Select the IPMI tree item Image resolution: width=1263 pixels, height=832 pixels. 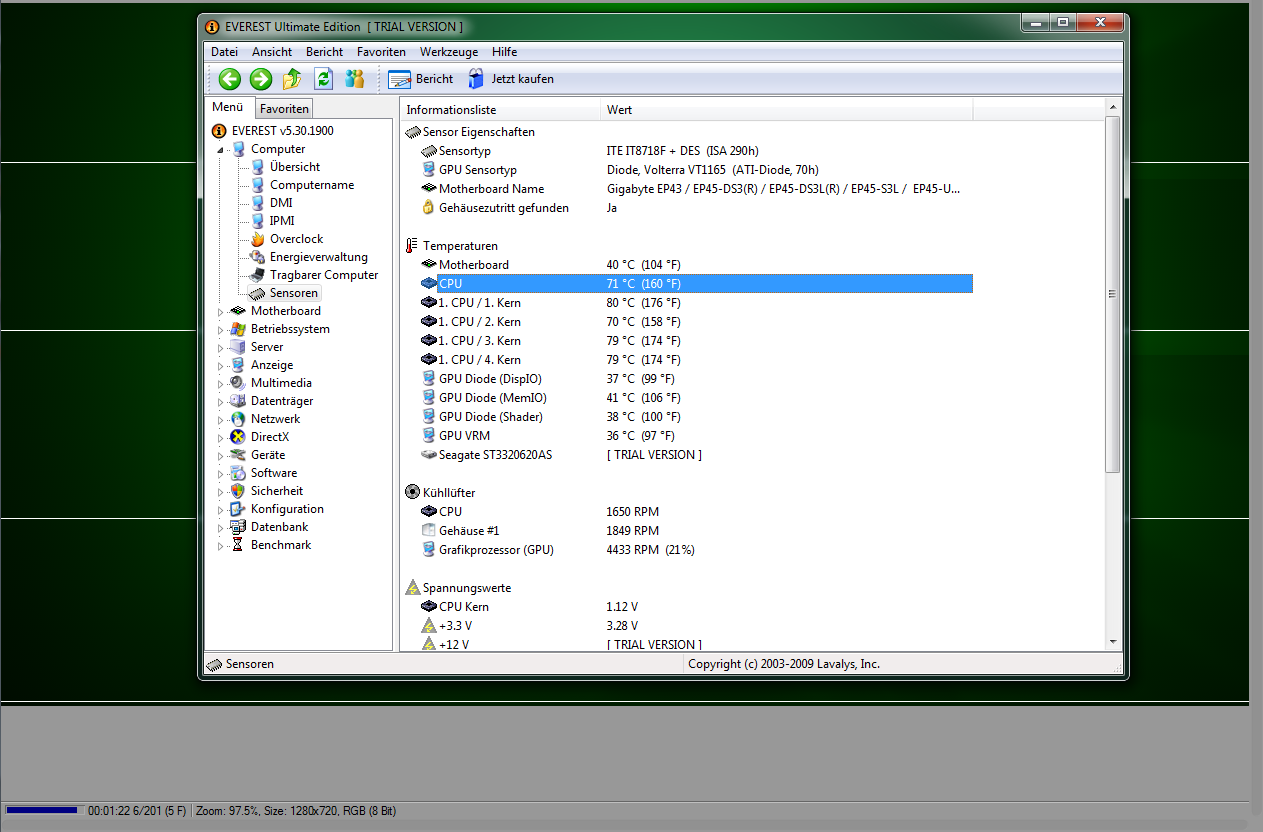click(x=282, y=221)
